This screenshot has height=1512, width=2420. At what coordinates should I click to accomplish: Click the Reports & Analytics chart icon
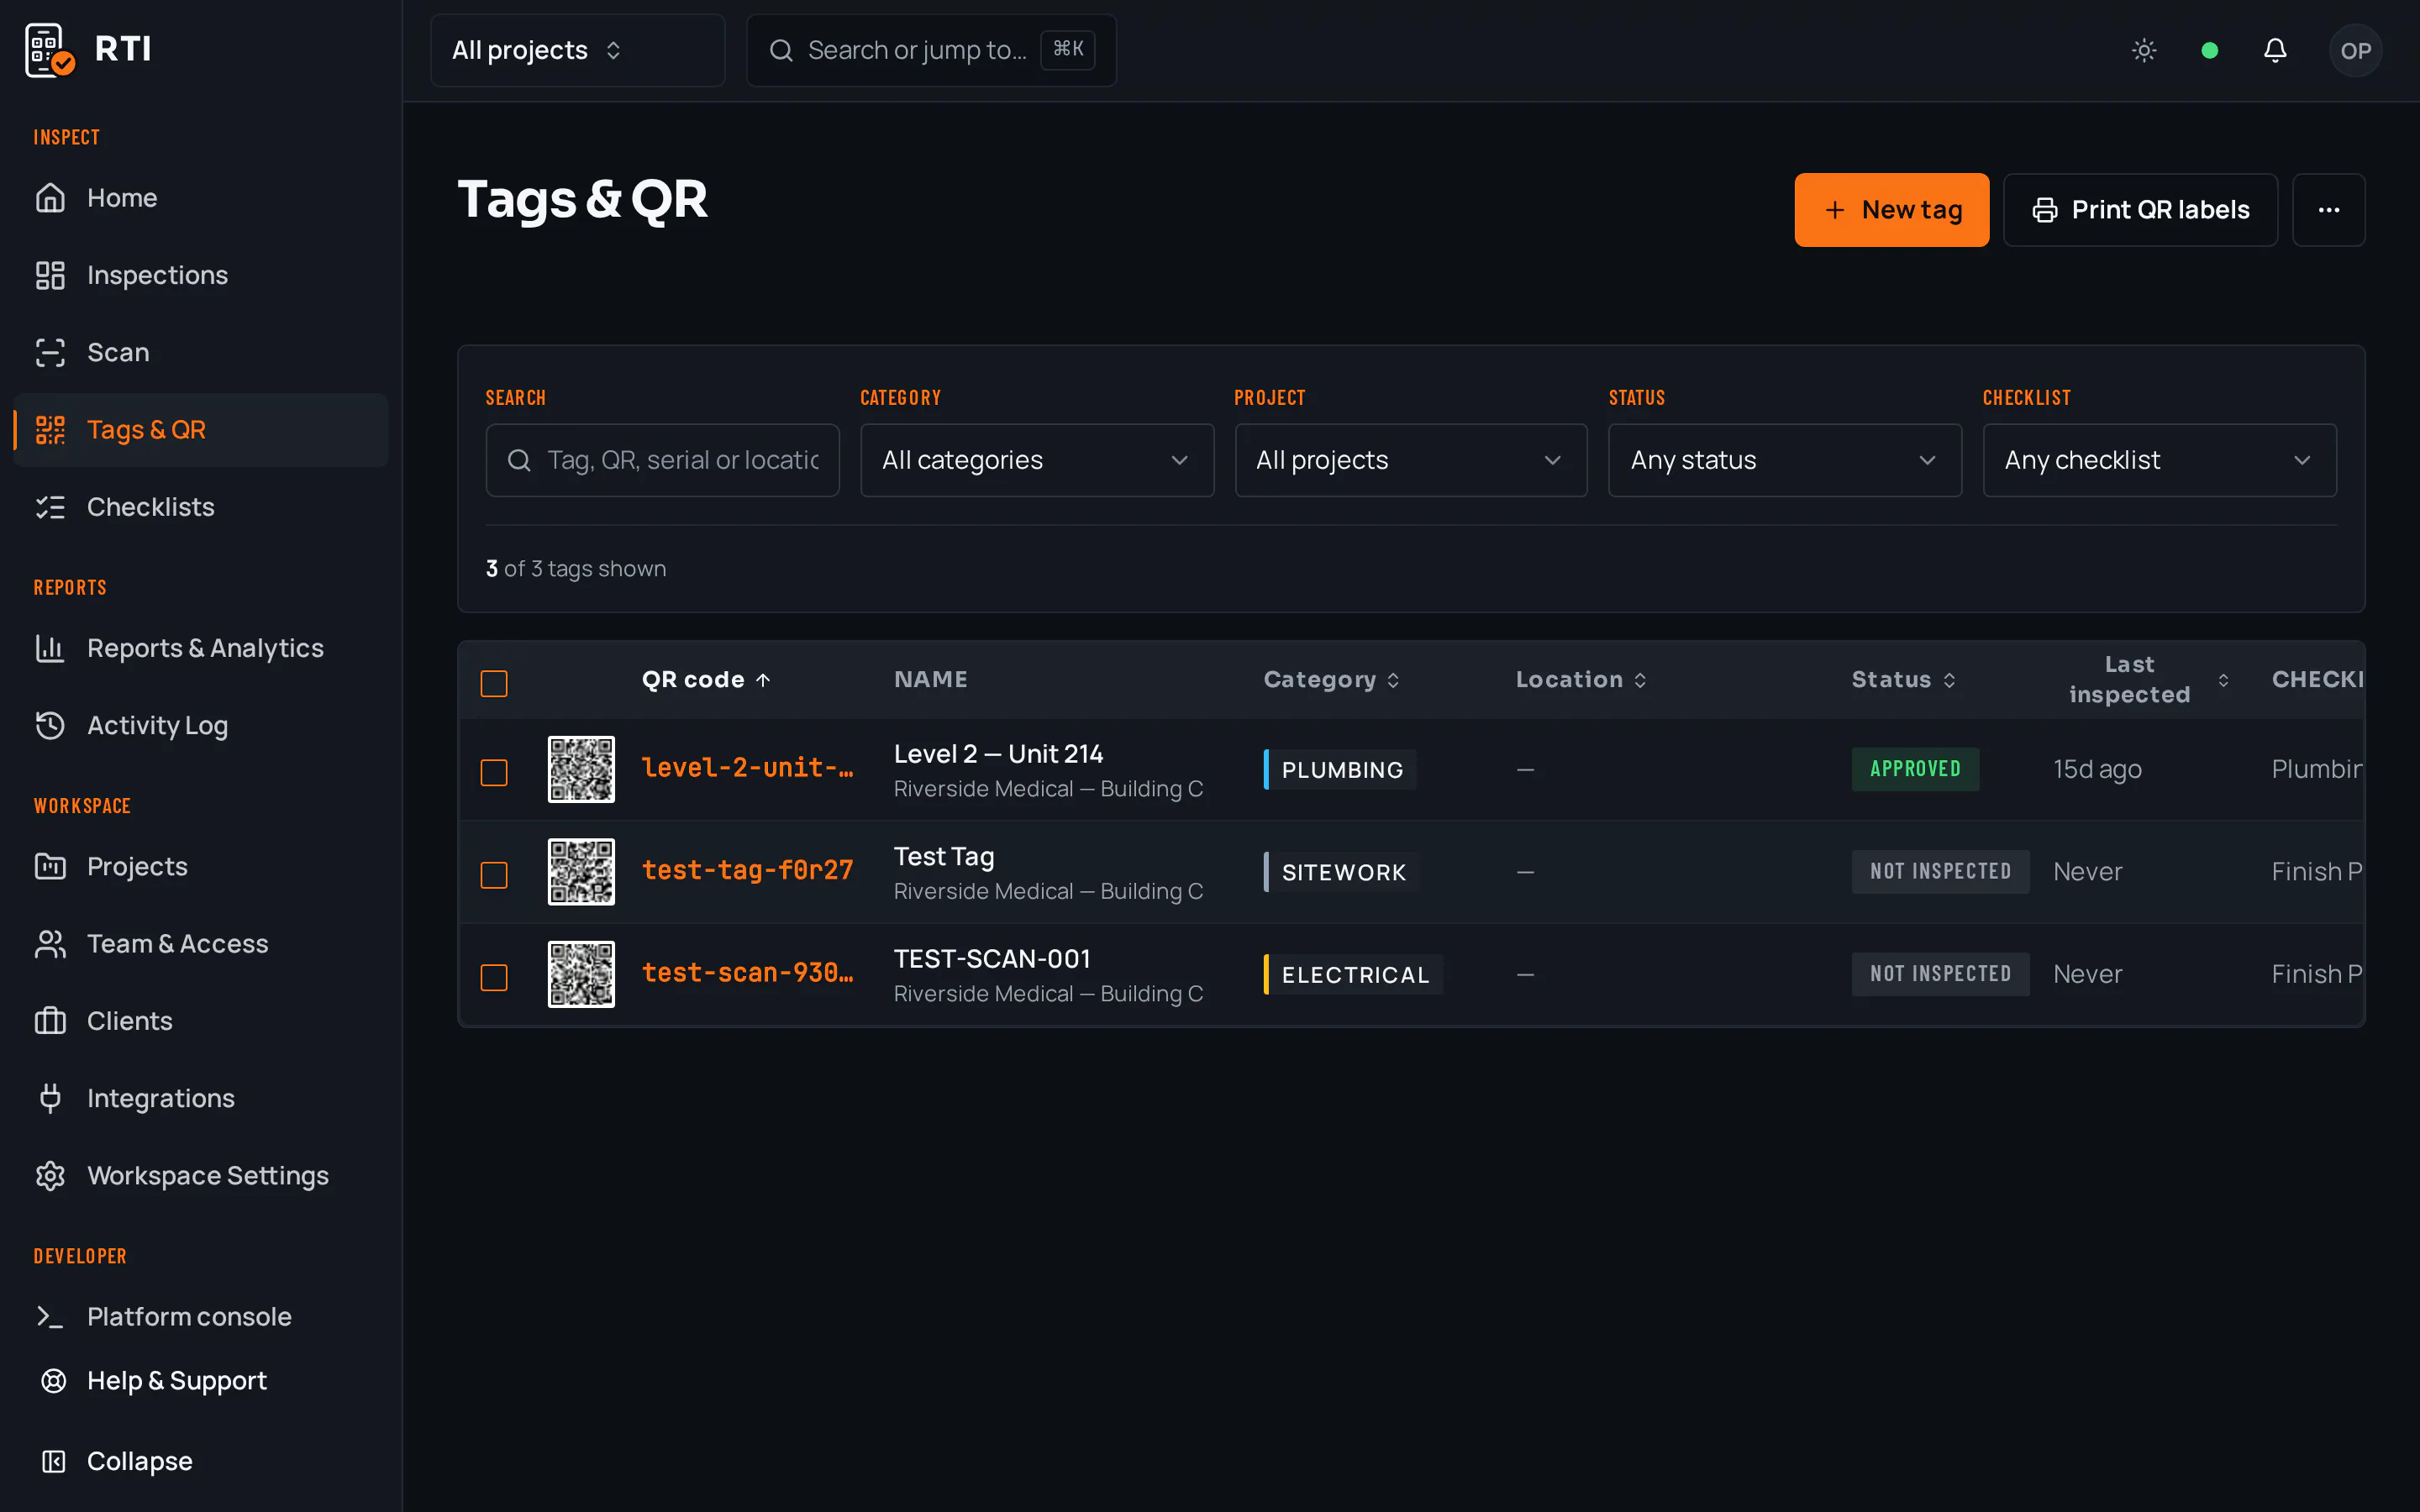(x=50, y=648)
